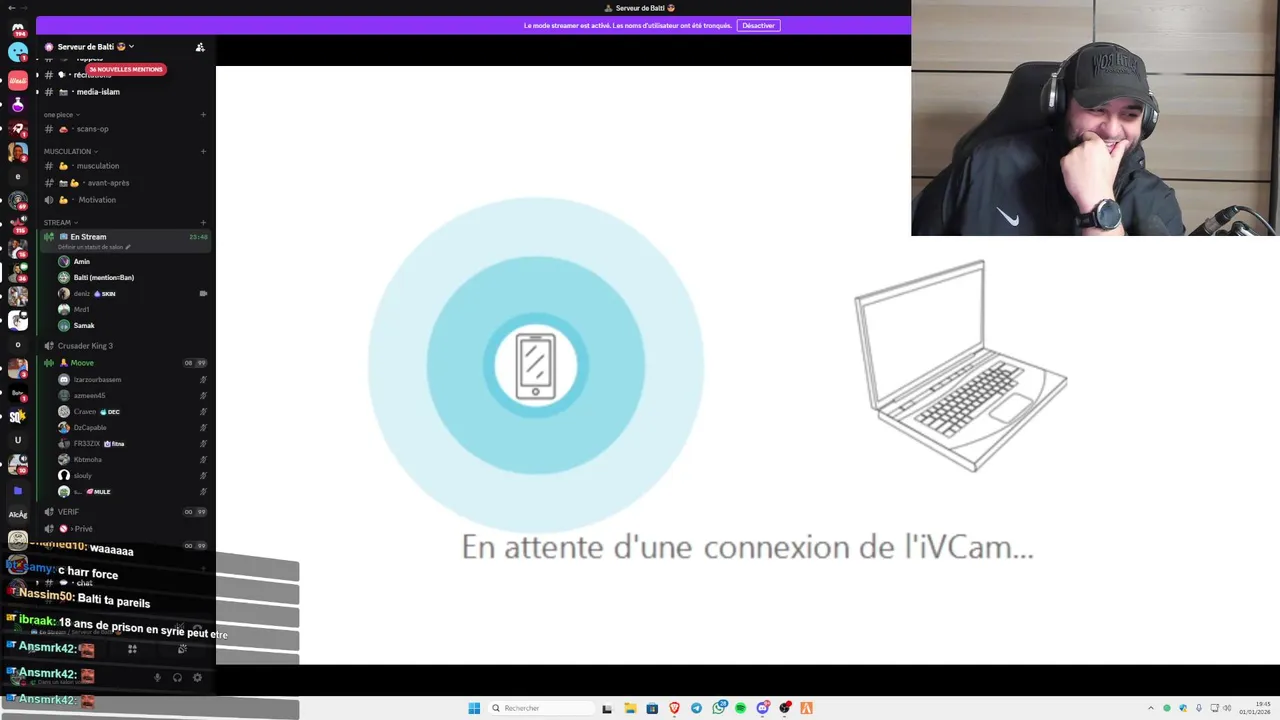The image size is (1280, 720).
Task: Click muted mic icon beside DzCapable
Action: (203, 428)
